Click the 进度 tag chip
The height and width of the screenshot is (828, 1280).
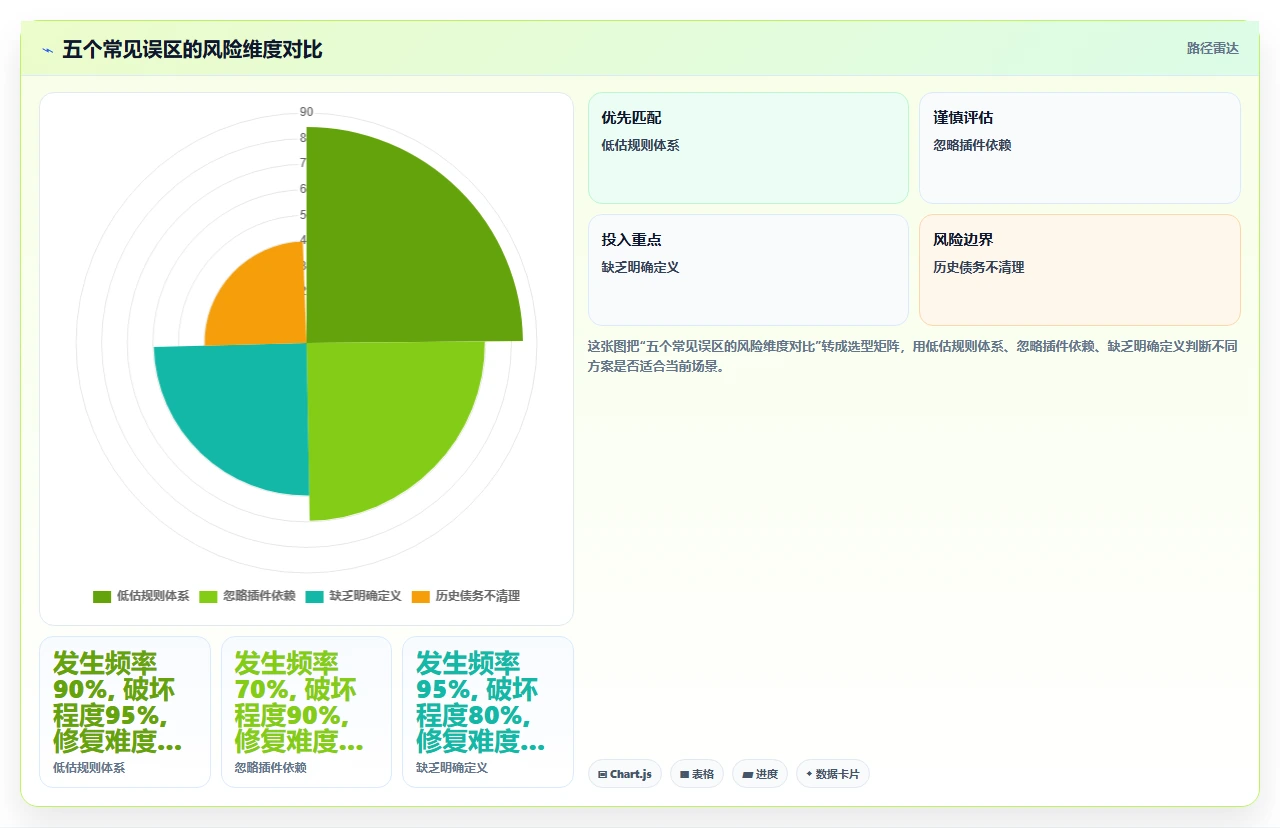tap(760, 774)
